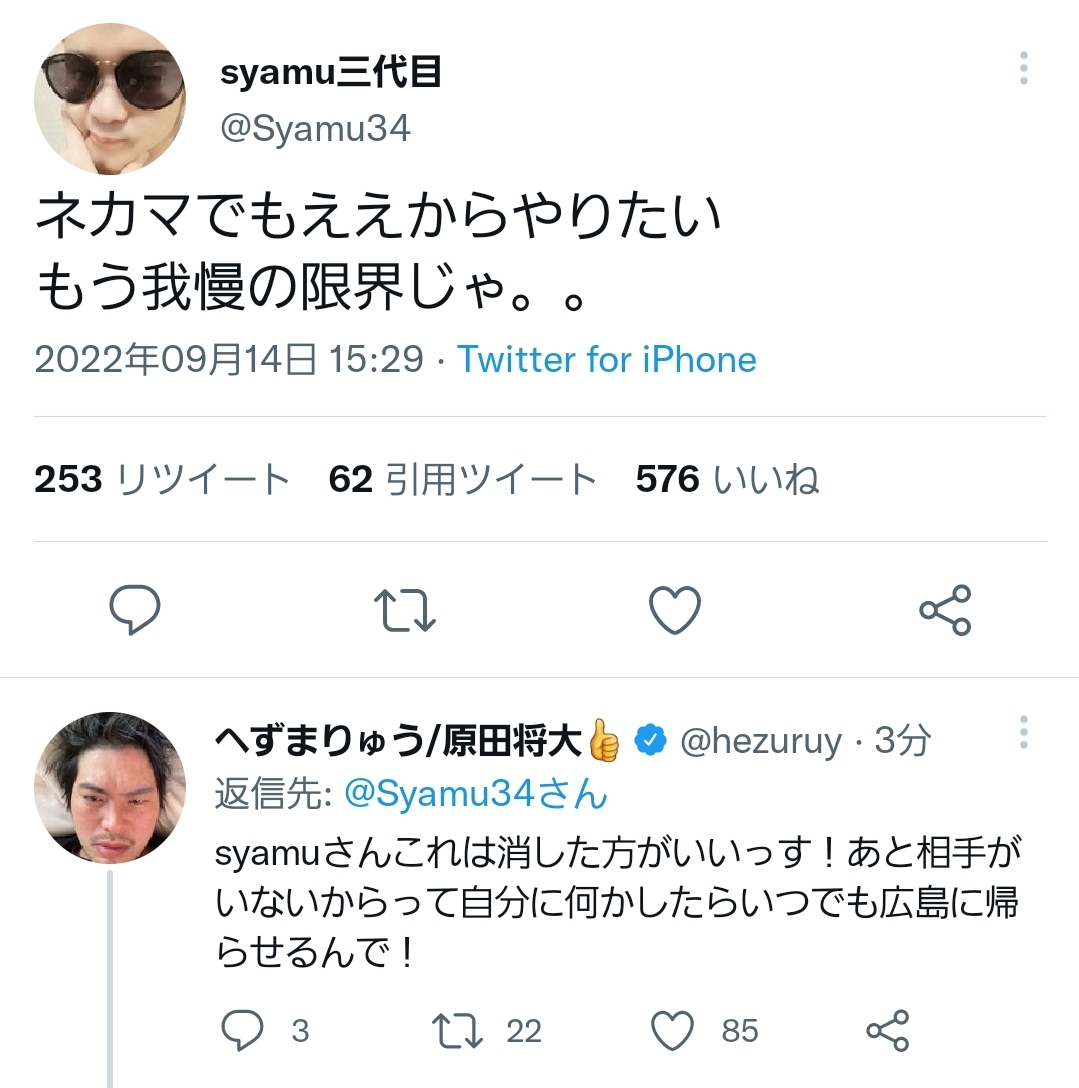Like the hezuruy reply
The width and height of the screenshot is (1079, 1088).
(673, 1030)
